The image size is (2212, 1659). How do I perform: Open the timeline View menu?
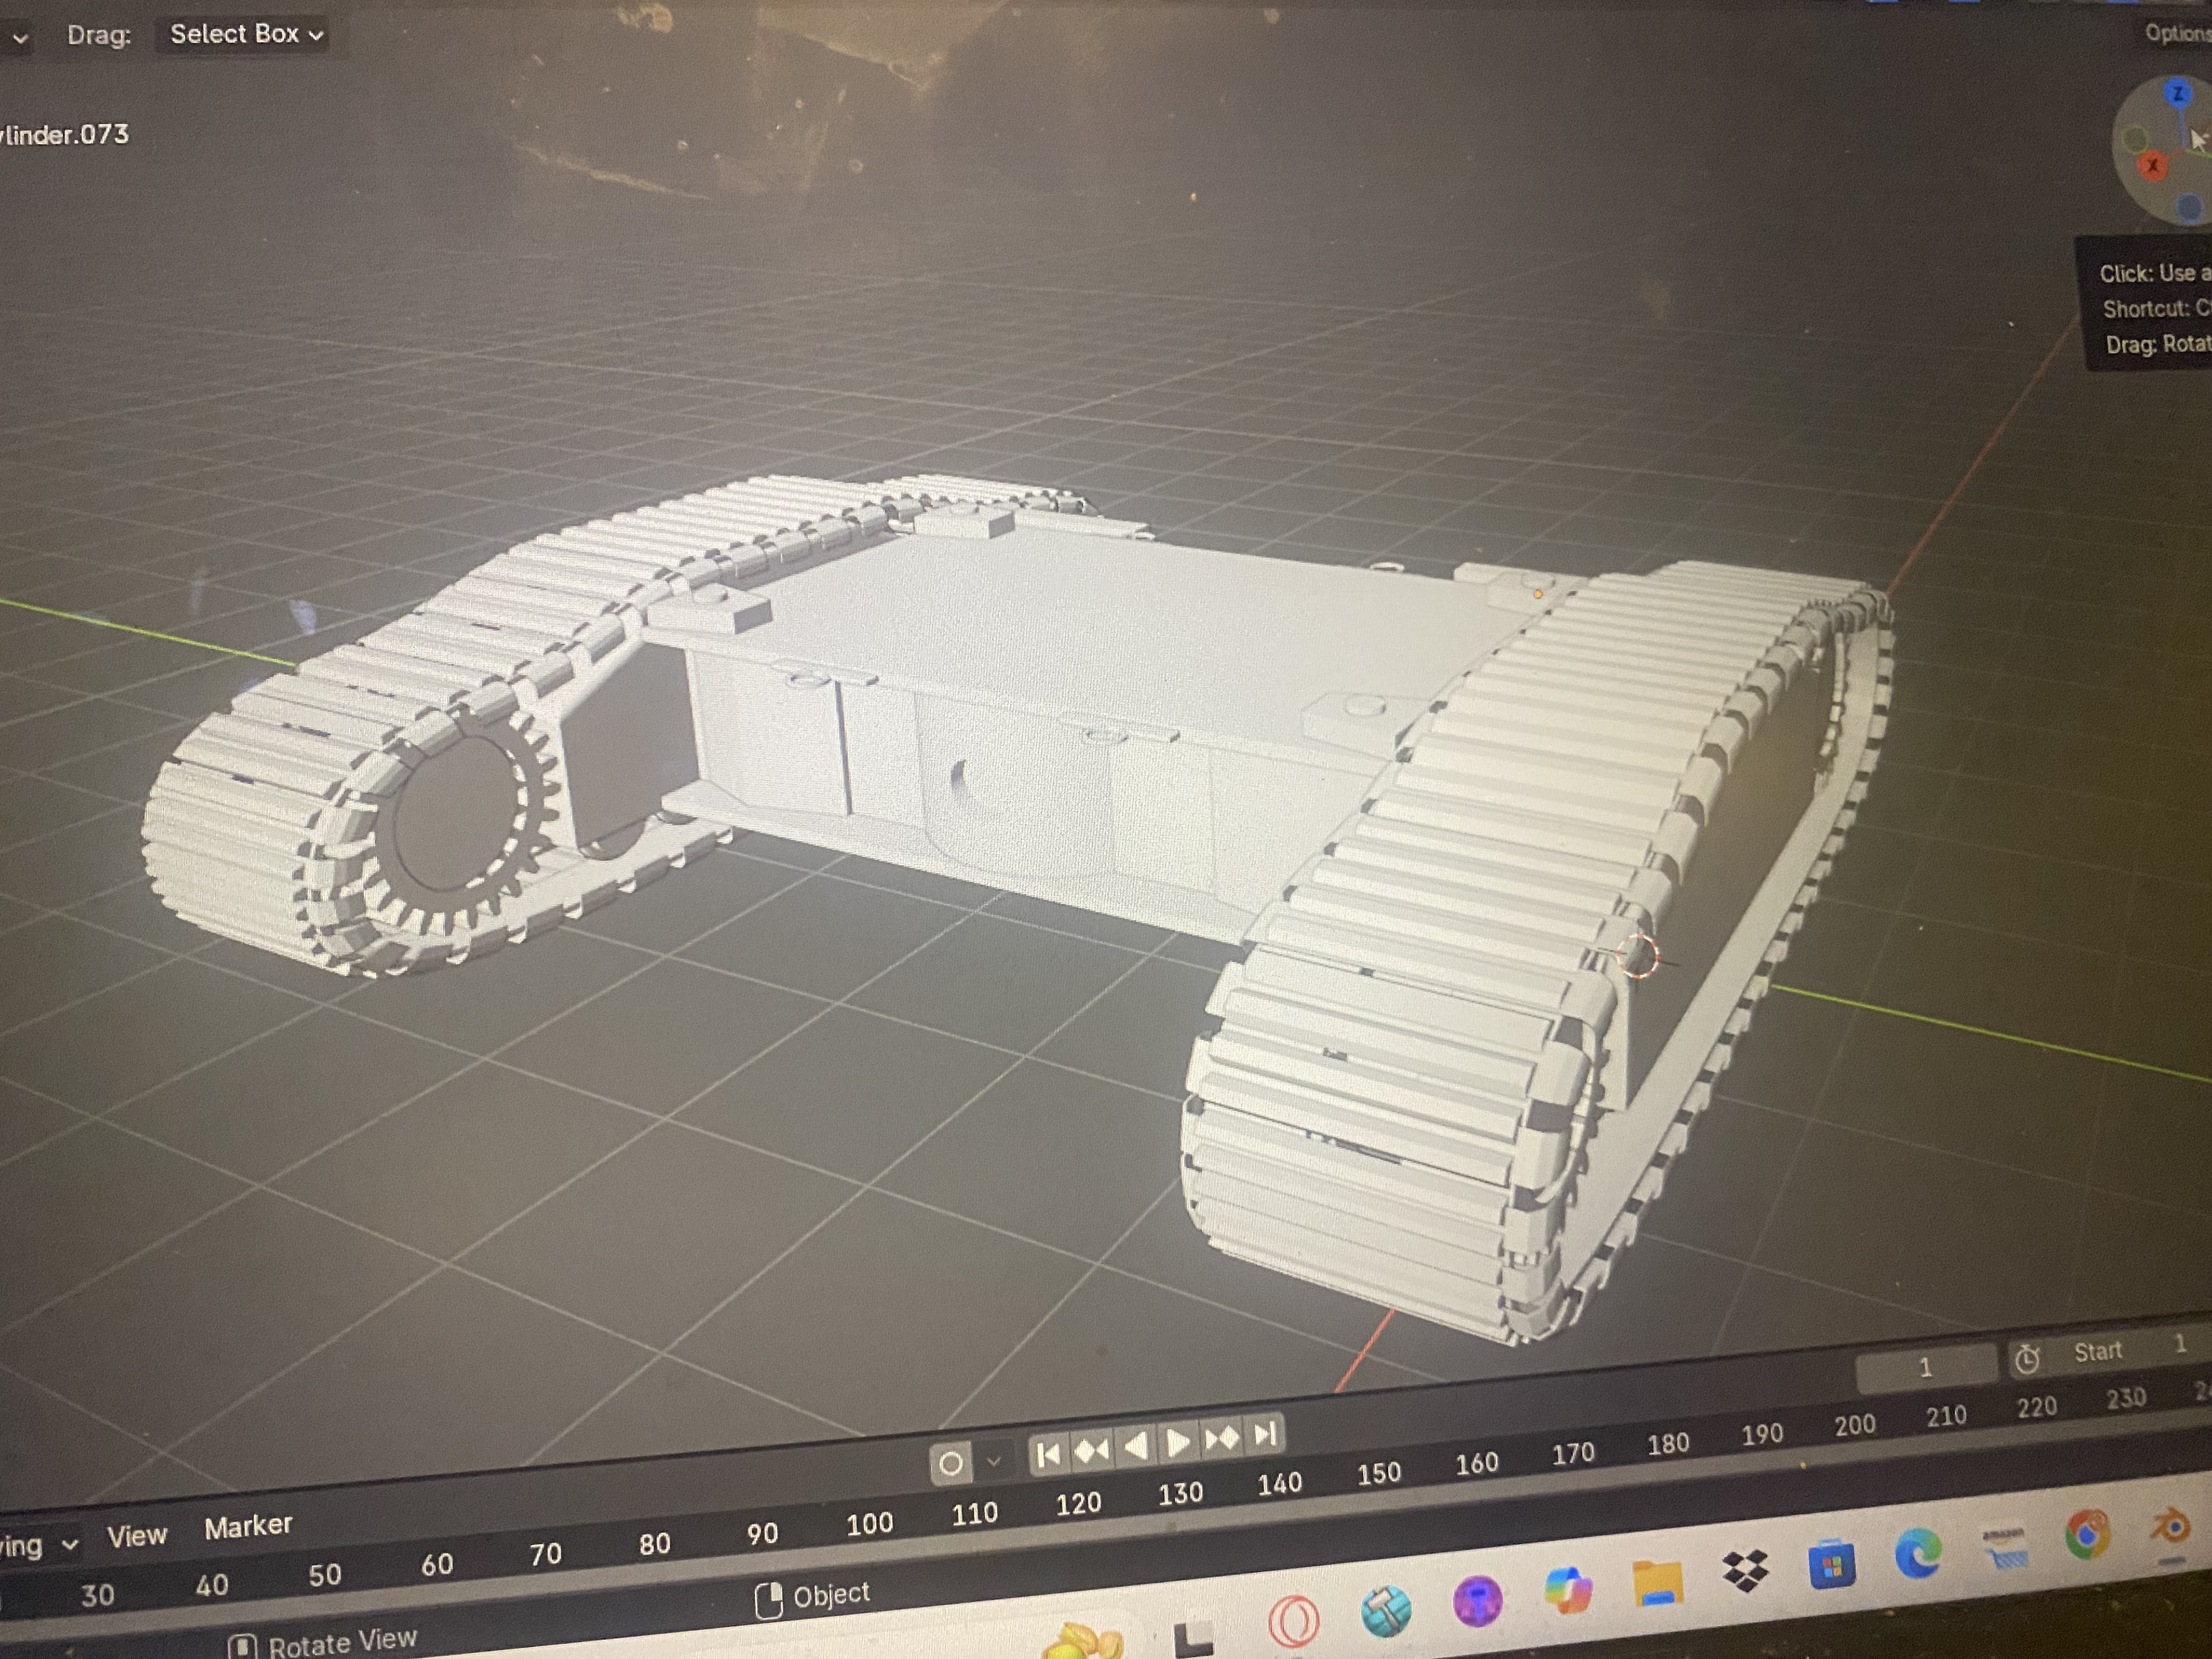(x=137, y=1536)
